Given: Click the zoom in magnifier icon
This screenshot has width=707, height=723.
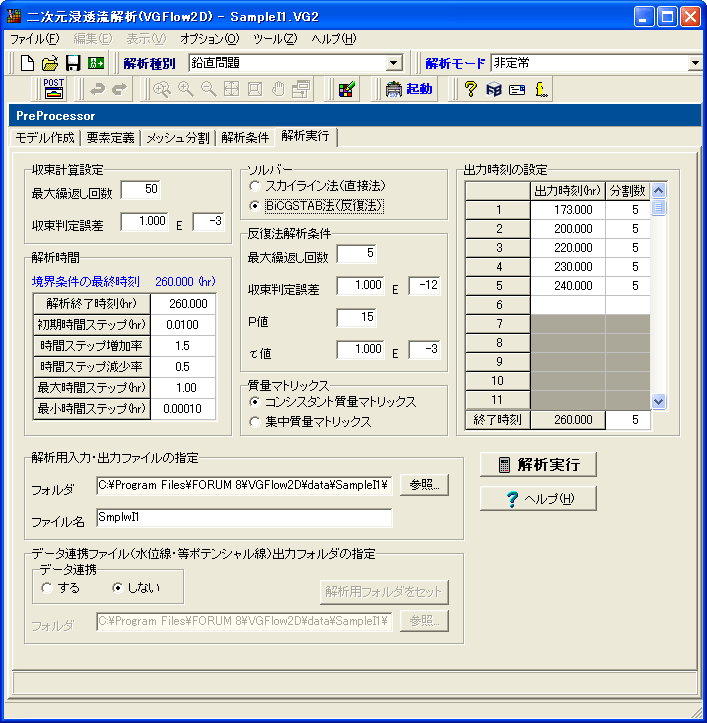Looking at the screenshot, I should [185, 89].
